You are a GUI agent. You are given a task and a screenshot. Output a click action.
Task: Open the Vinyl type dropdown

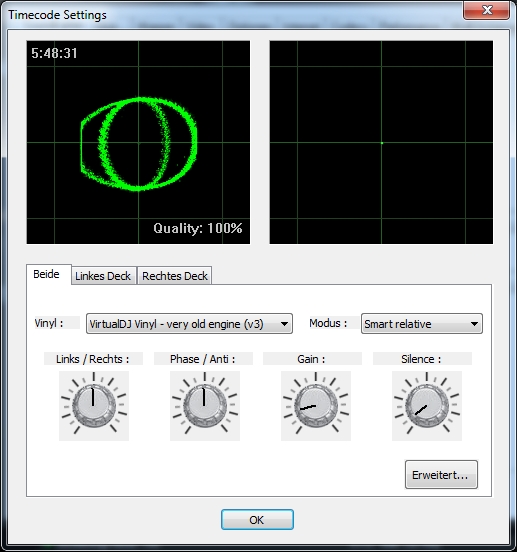189,324
